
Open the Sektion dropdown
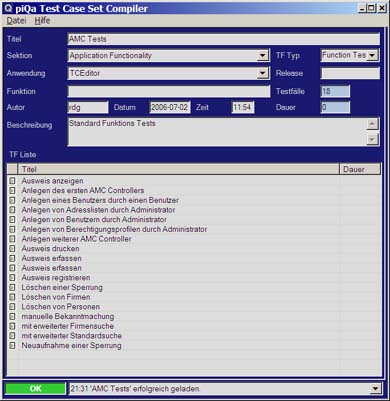[263, 56]
